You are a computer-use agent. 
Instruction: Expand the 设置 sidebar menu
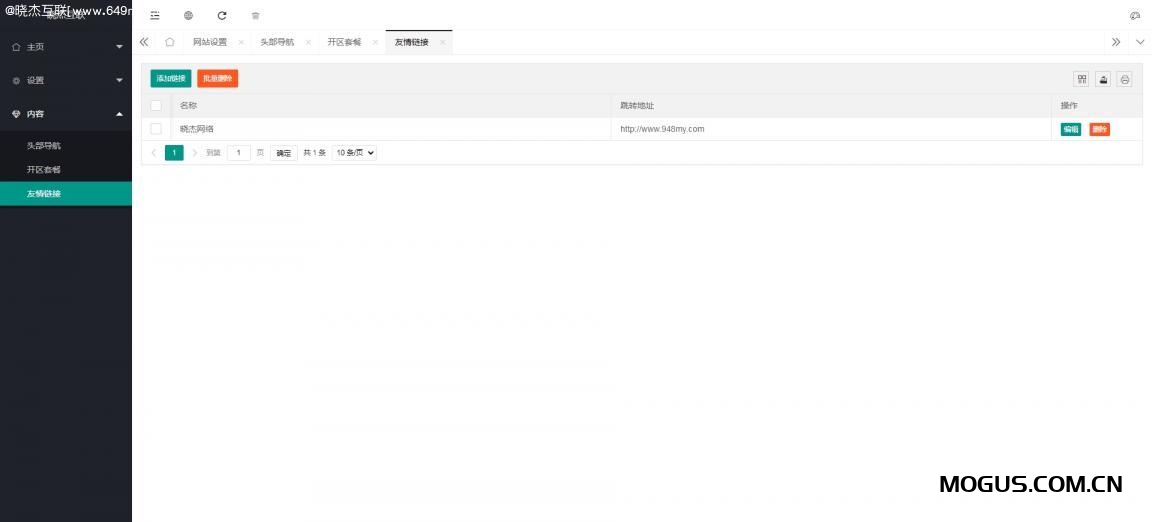[x=66, y=80]
